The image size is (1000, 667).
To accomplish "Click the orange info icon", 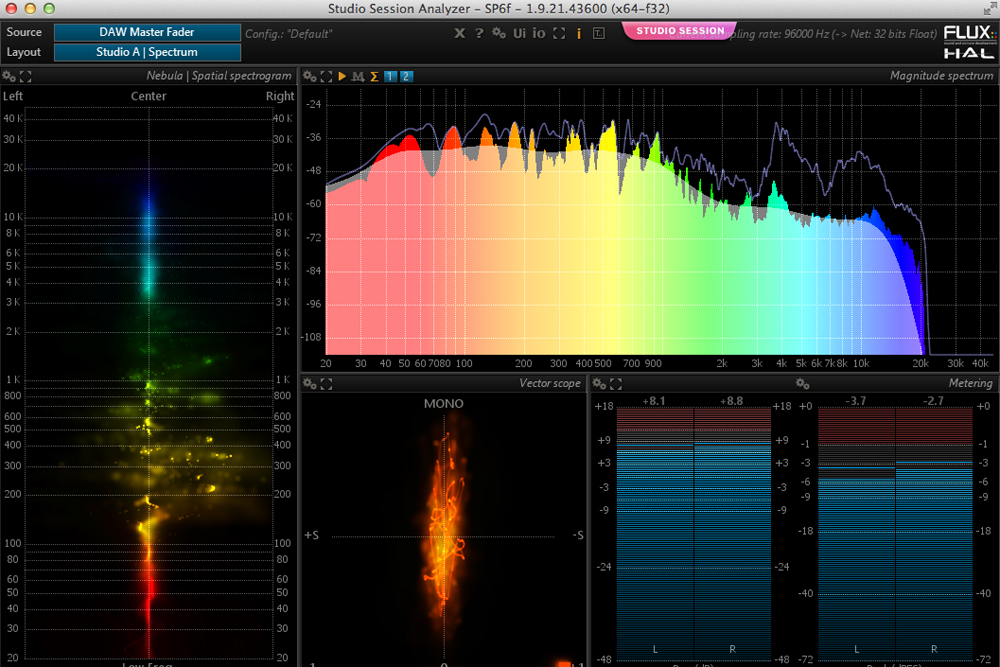I will [579, 34].
